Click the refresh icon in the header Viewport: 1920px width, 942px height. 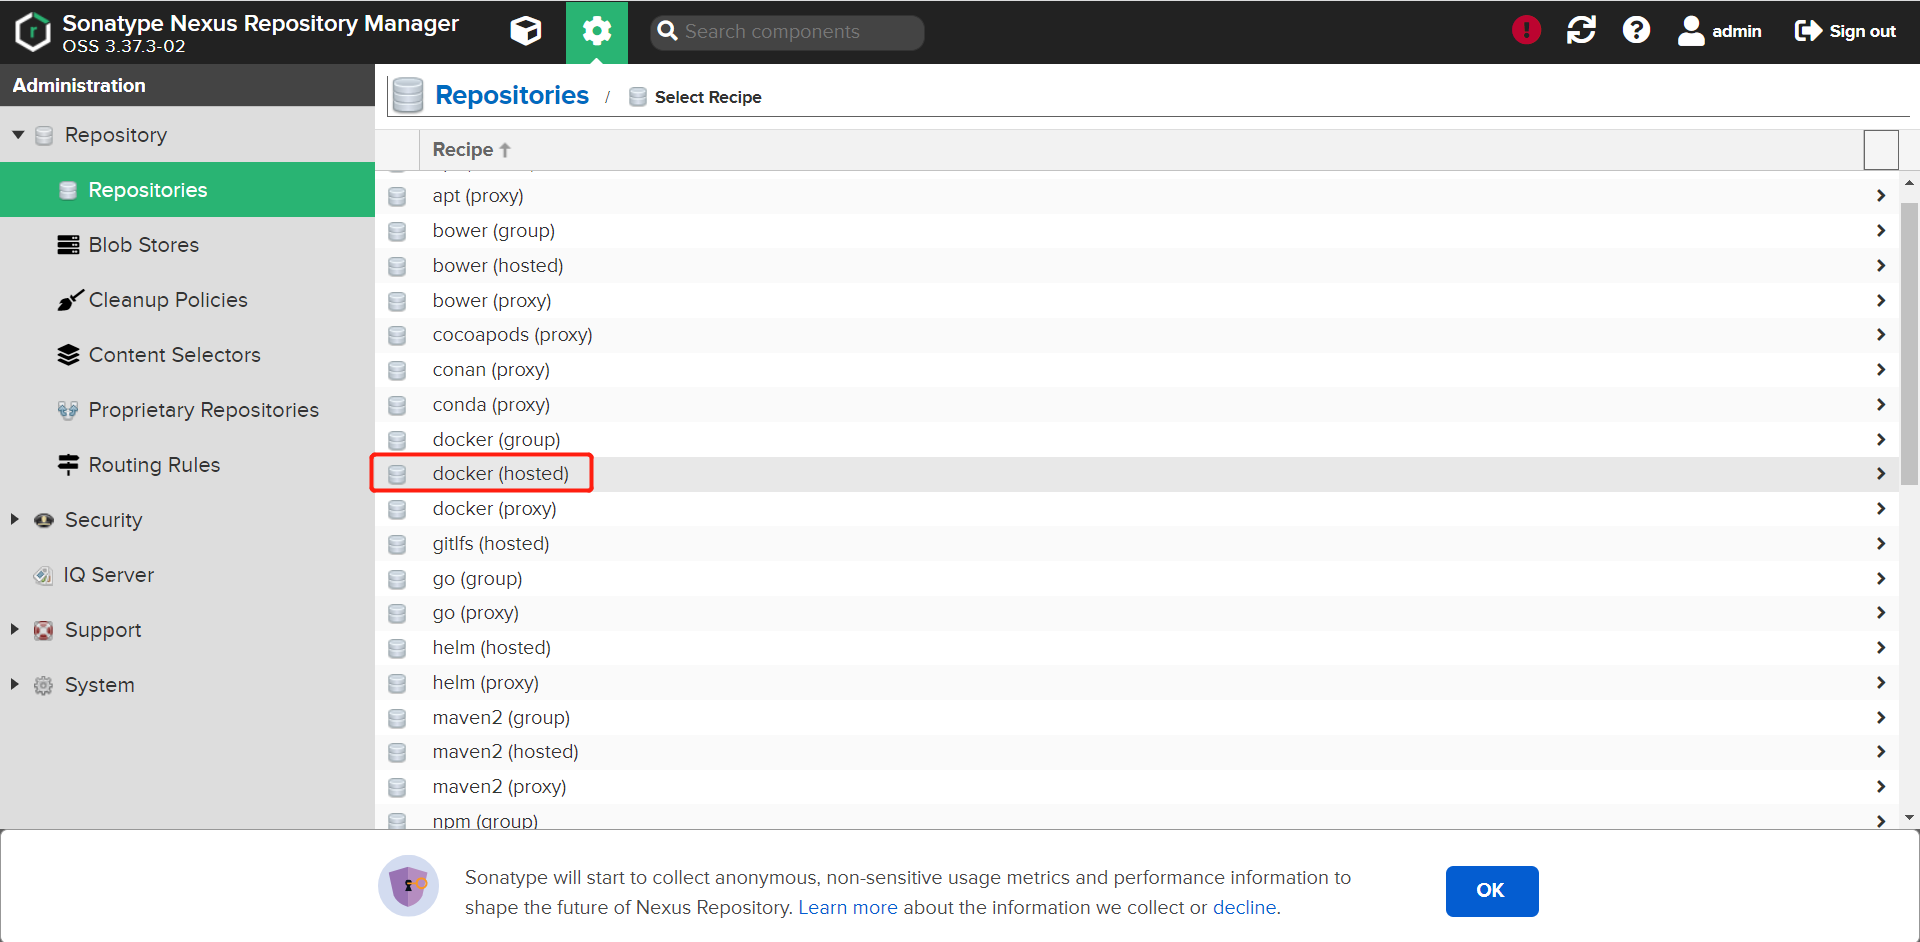pos(1581,31)
